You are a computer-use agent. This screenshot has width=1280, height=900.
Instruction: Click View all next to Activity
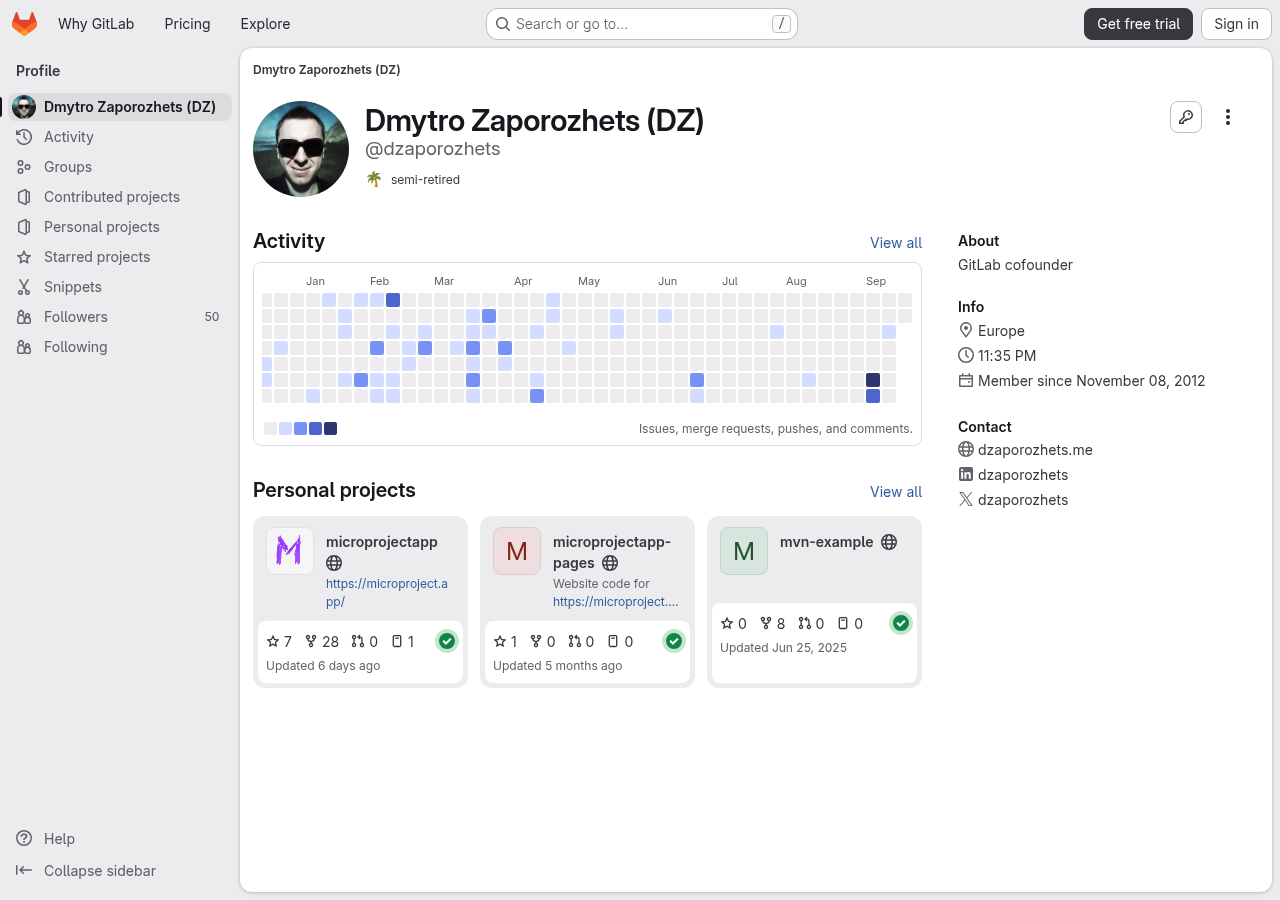coord(896,243)
